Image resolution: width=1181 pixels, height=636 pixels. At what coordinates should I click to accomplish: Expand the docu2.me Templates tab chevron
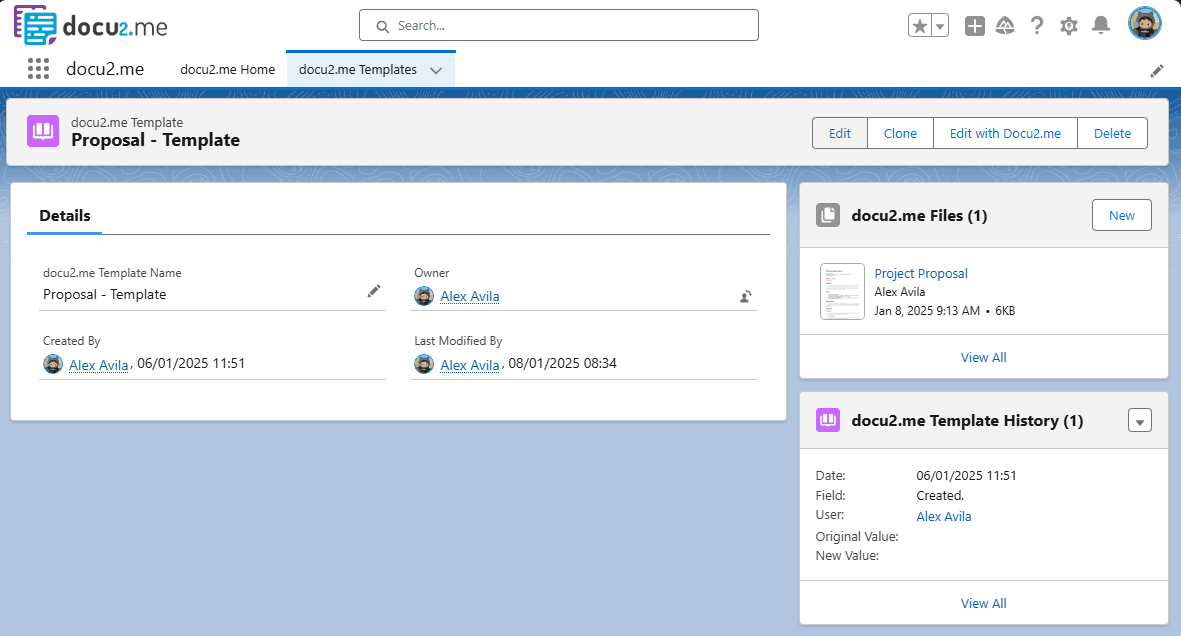435,70
